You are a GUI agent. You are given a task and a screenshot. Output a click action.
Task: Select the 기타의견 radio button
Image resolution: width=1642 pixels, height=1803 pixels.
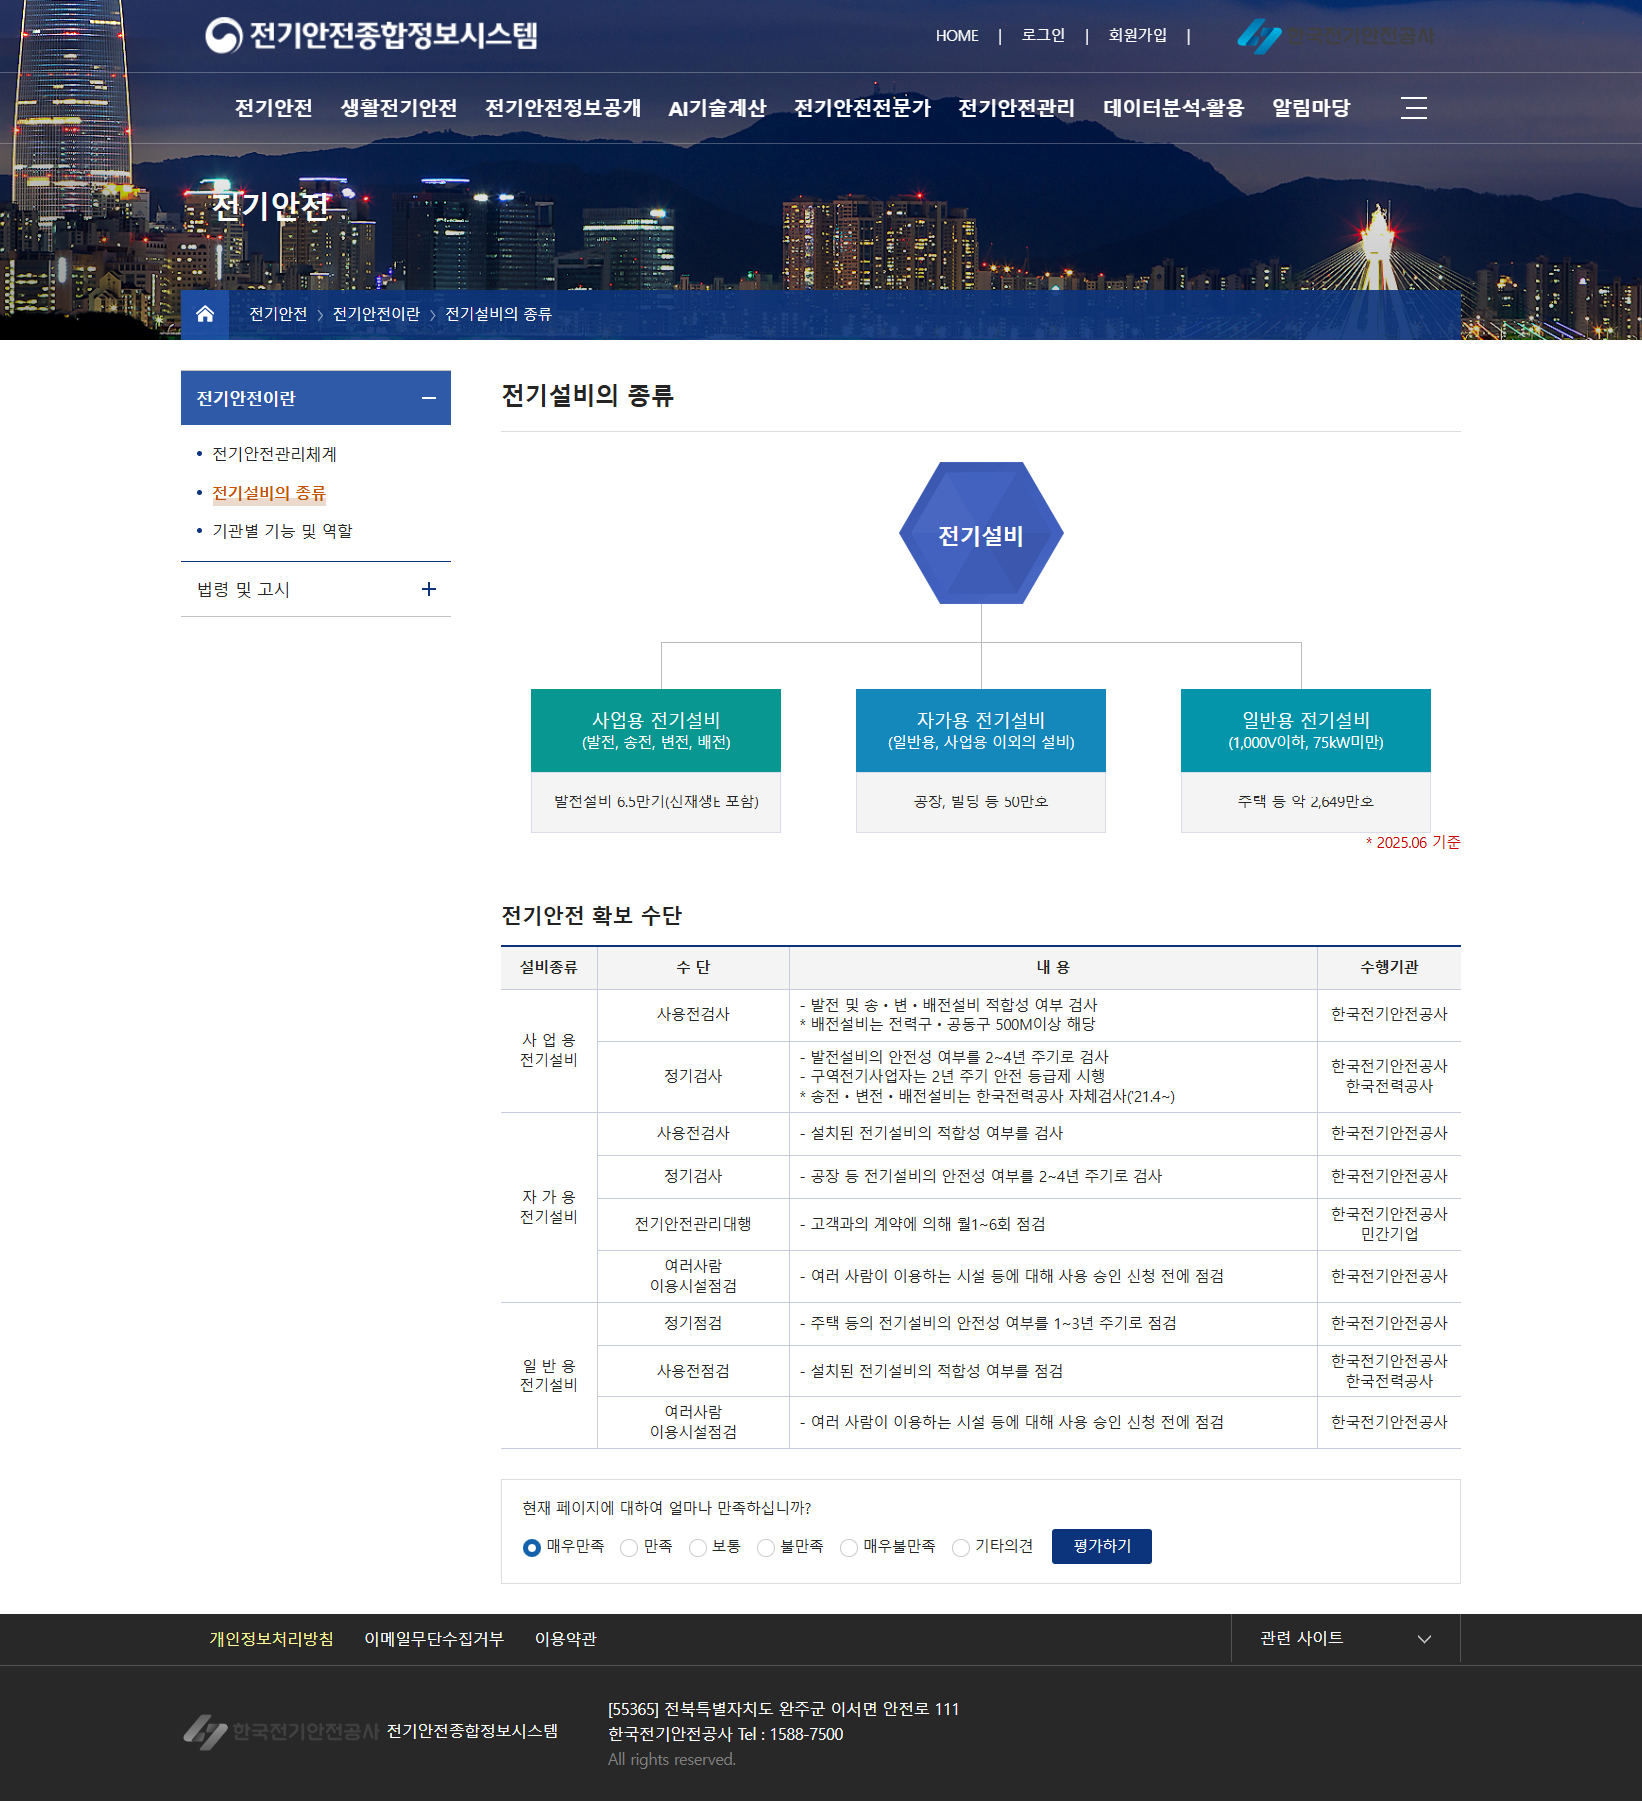coord(961,1548)
